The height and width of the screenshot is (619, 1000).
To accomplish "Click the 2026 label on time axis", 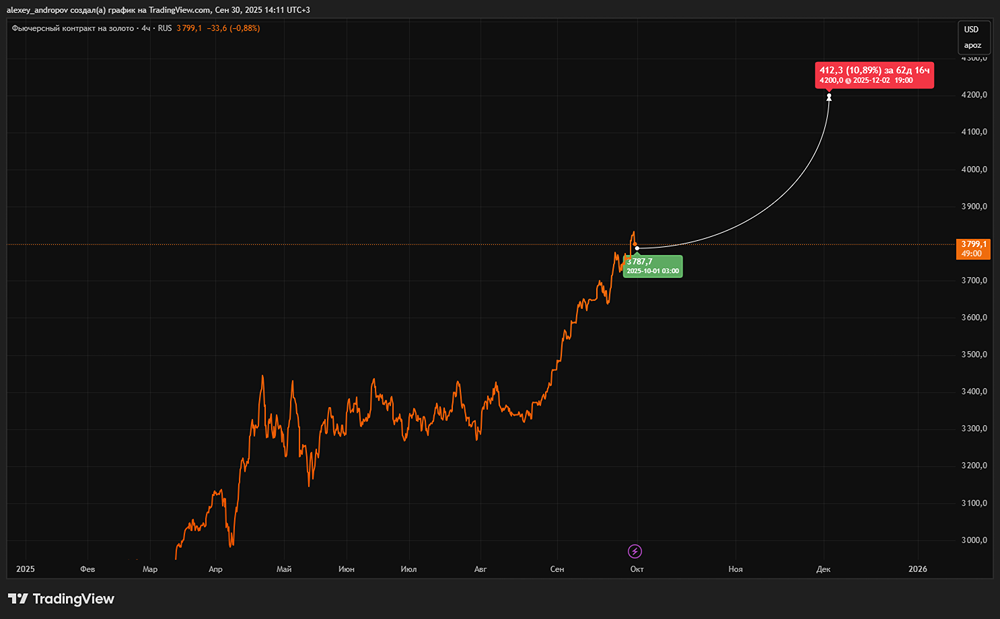I will coord(918,569).
